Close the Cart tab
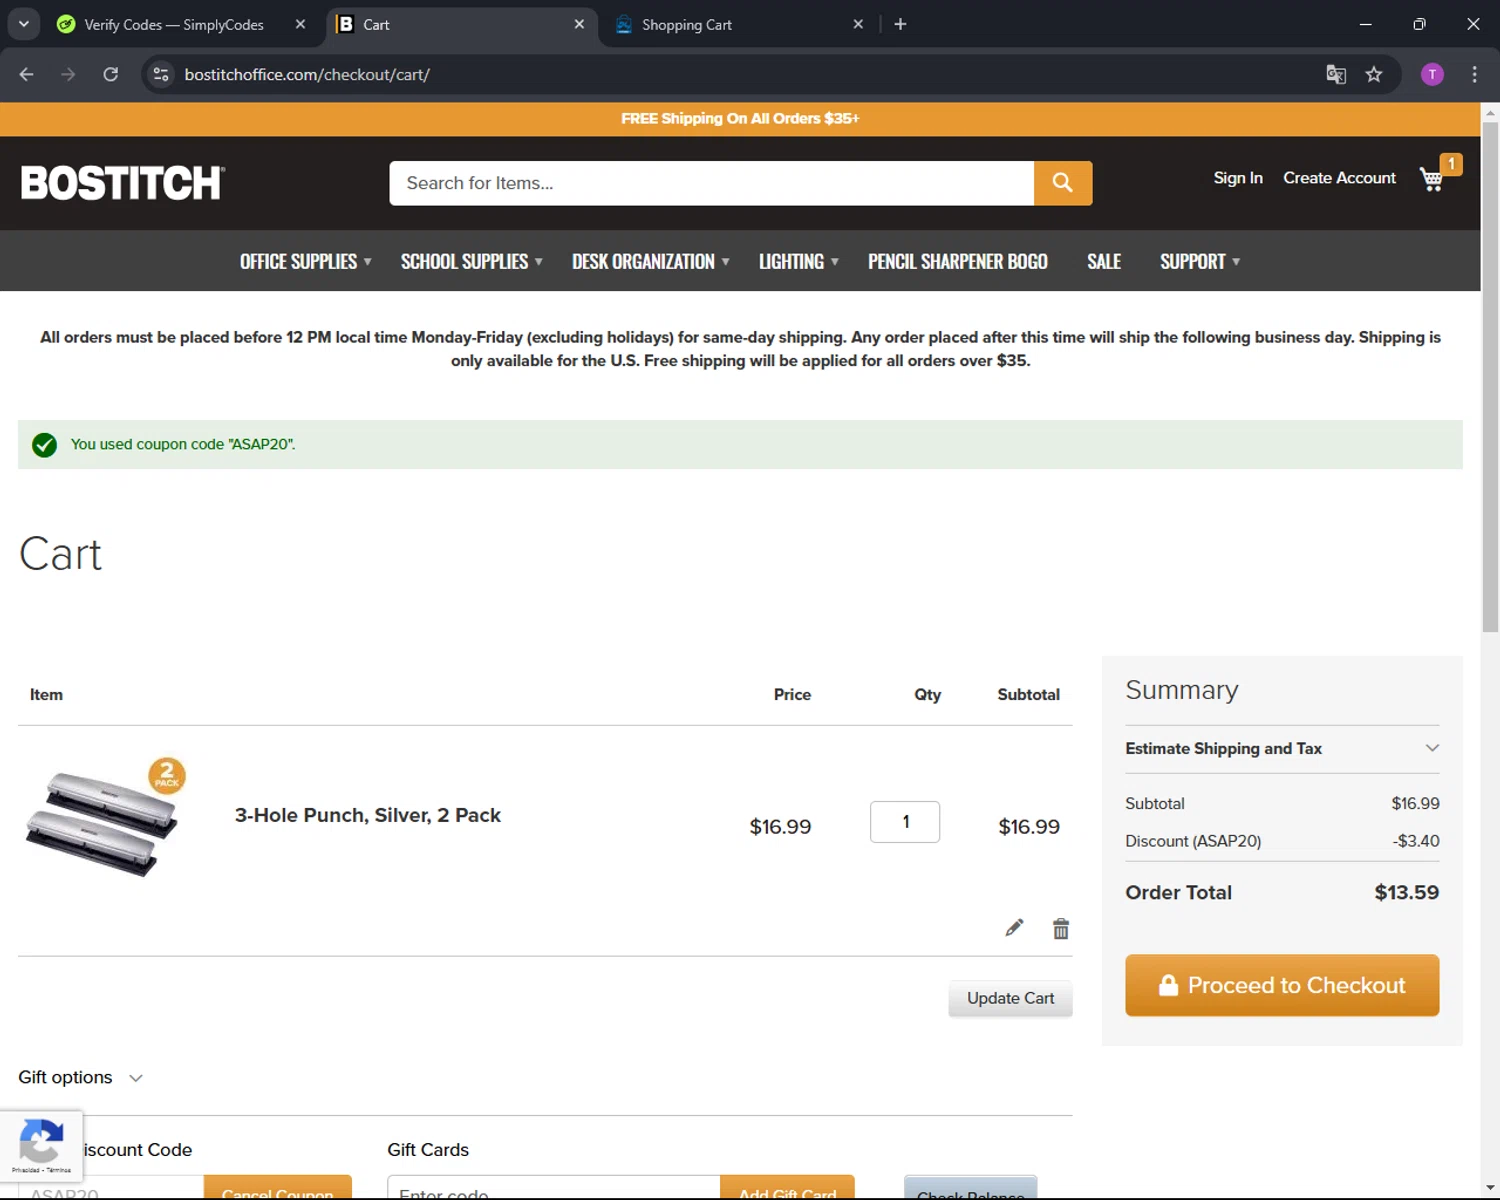 point(579,24)
